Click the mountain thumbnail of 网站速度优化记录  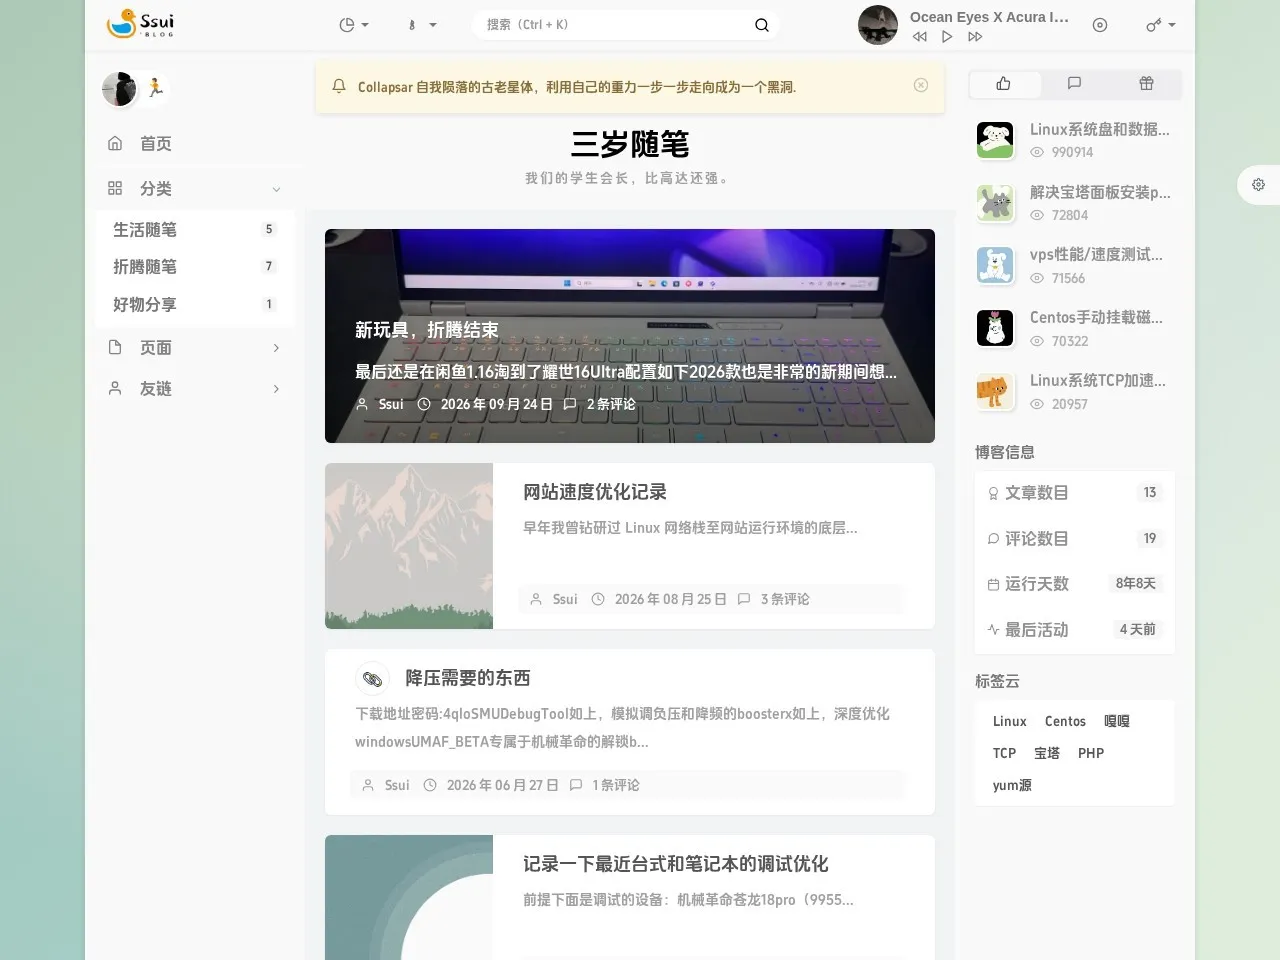pos(409,546)
